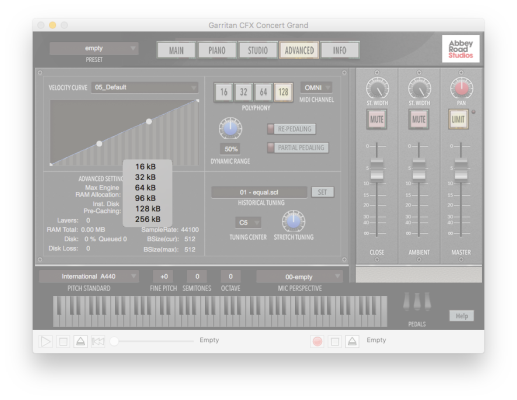Click the stop icon beside record button

(x=335, y=341)
